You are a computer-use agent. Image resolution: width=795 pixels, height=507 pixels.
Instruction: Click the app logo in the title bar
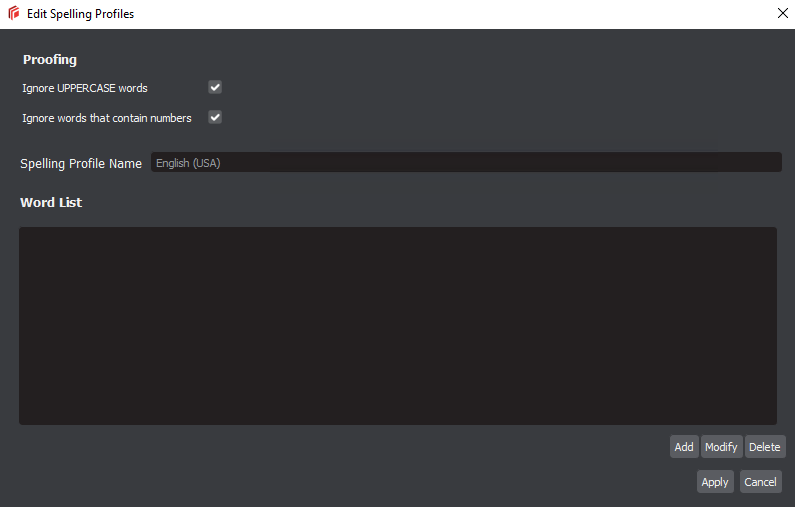point(13,14)
